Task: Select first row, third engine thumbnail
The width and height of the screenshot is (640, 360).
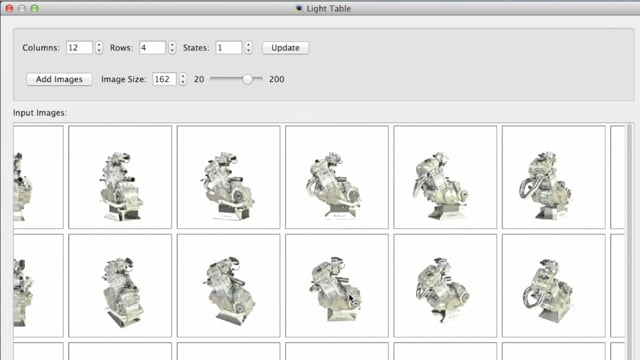Action: [x=229, y=177]
